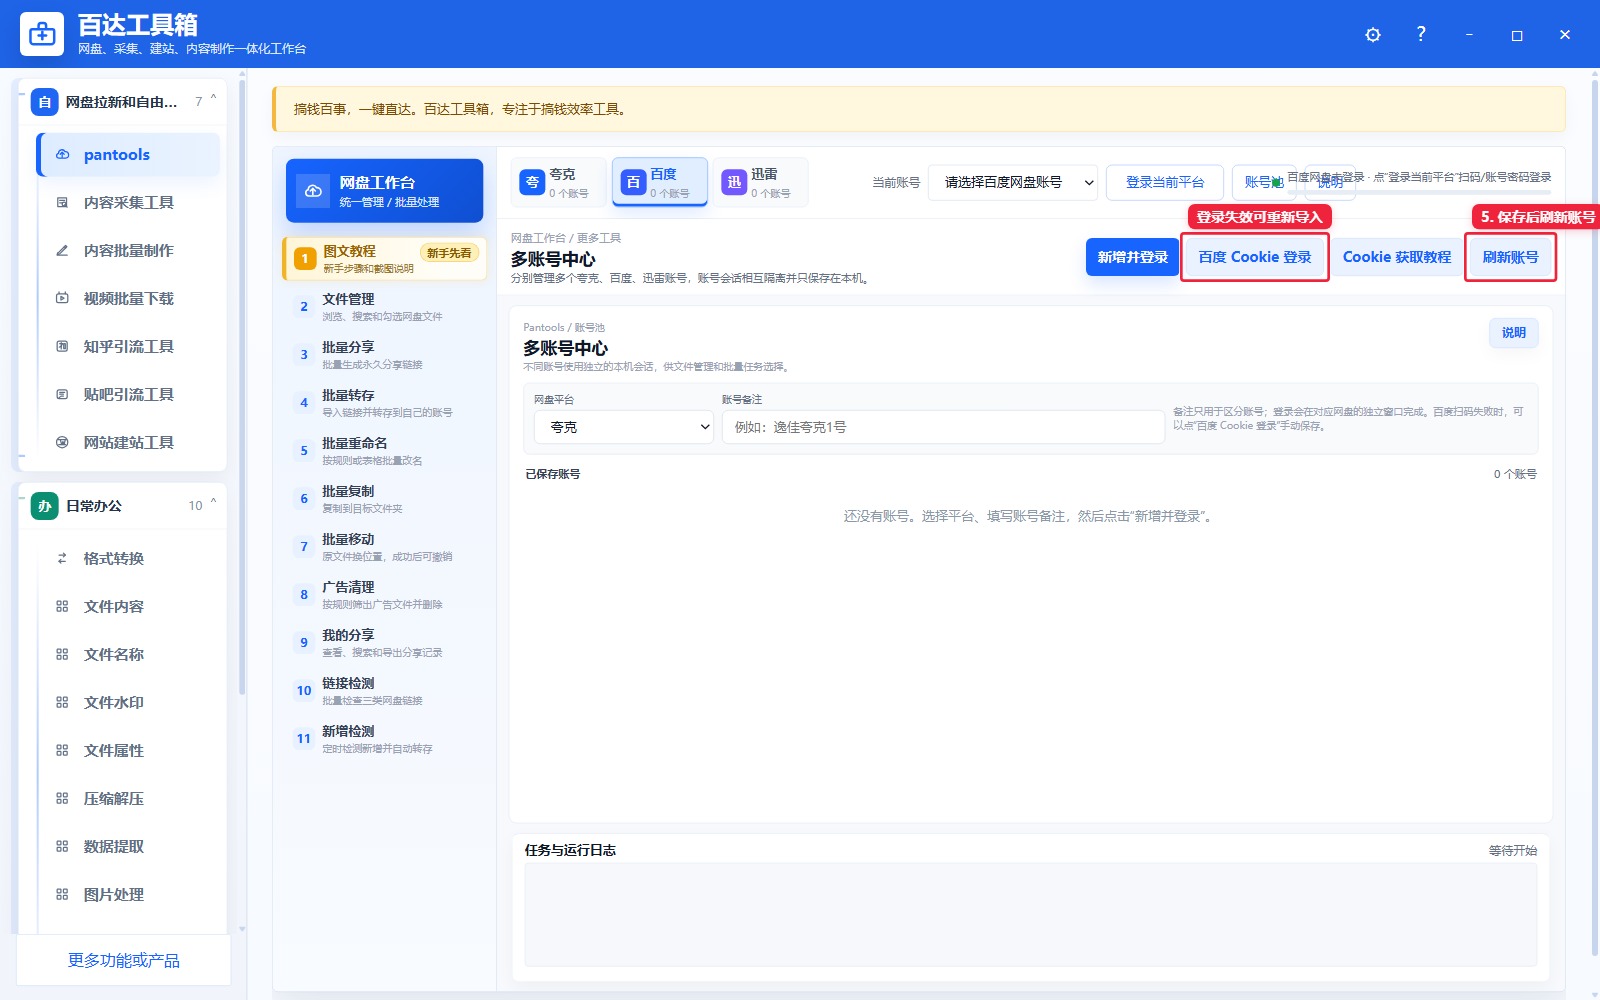Click the 网盘工作台 blue header card

coord(385,191)
